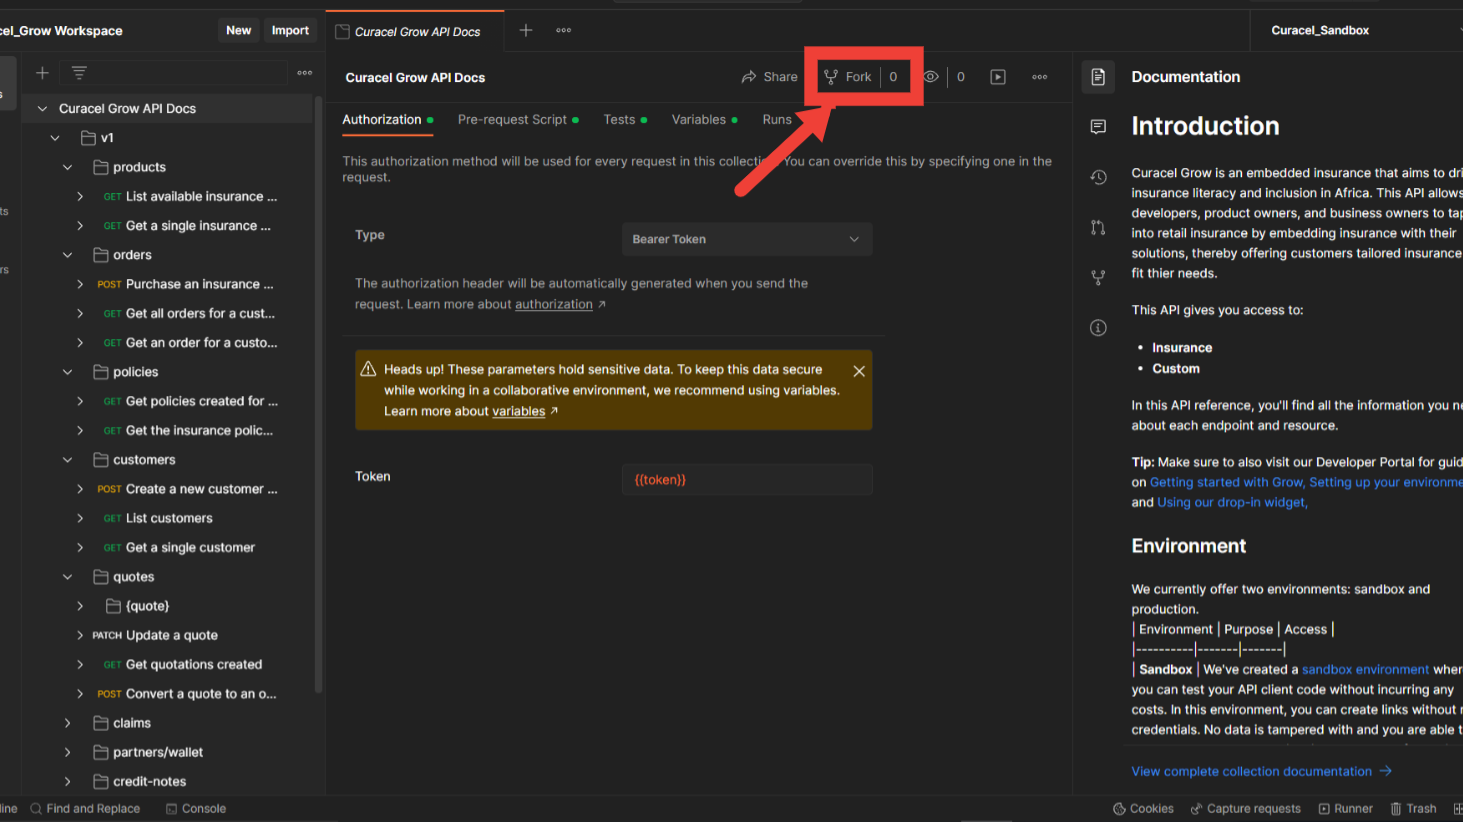Image resolution: width=1463 pixels, height=822 pixels.
Task: Open changelog history icon in right sidebar
Action: pos(1098,177)
